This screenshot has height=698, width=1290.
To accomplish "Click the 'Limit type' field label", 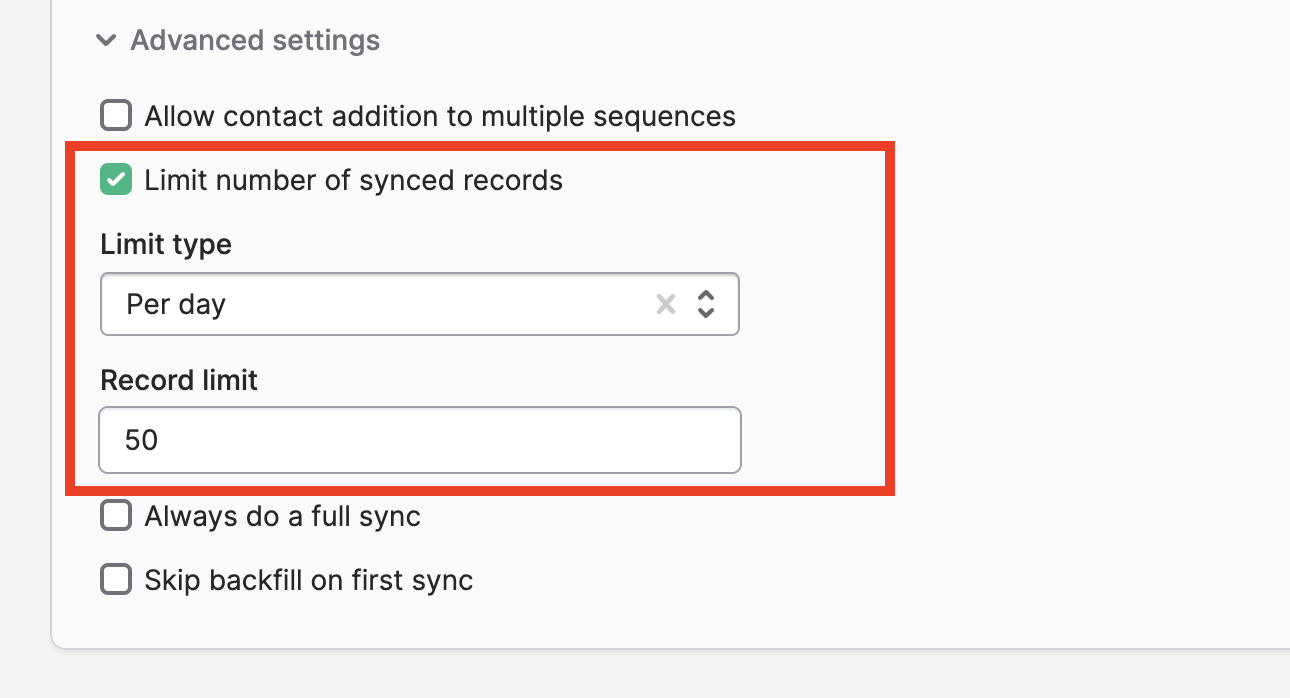I will 166,245.
